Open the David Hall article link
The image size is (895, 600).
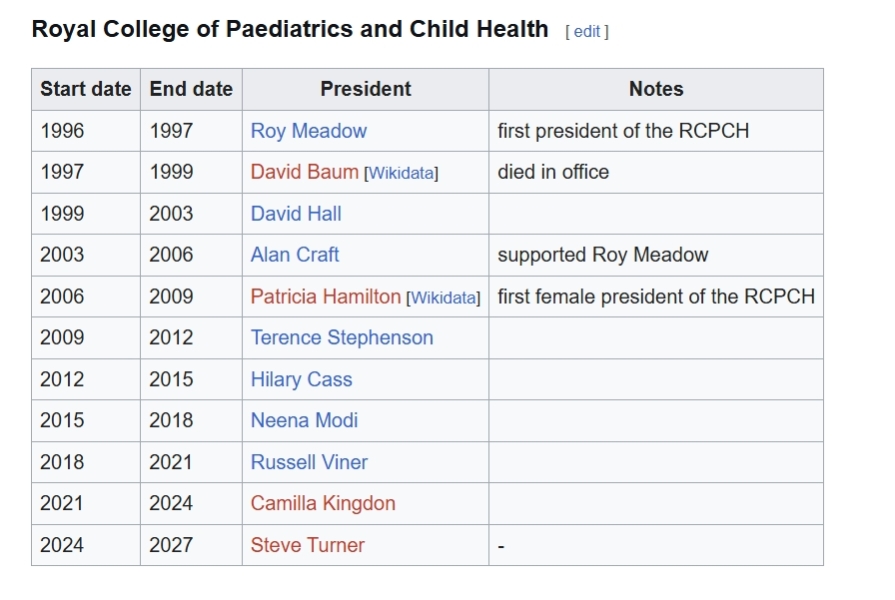point(296,214)
